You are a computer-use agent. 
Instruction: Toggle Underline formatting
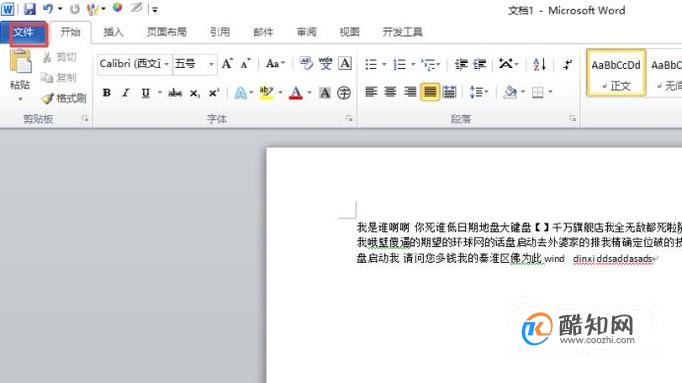(x=145, y=93)
